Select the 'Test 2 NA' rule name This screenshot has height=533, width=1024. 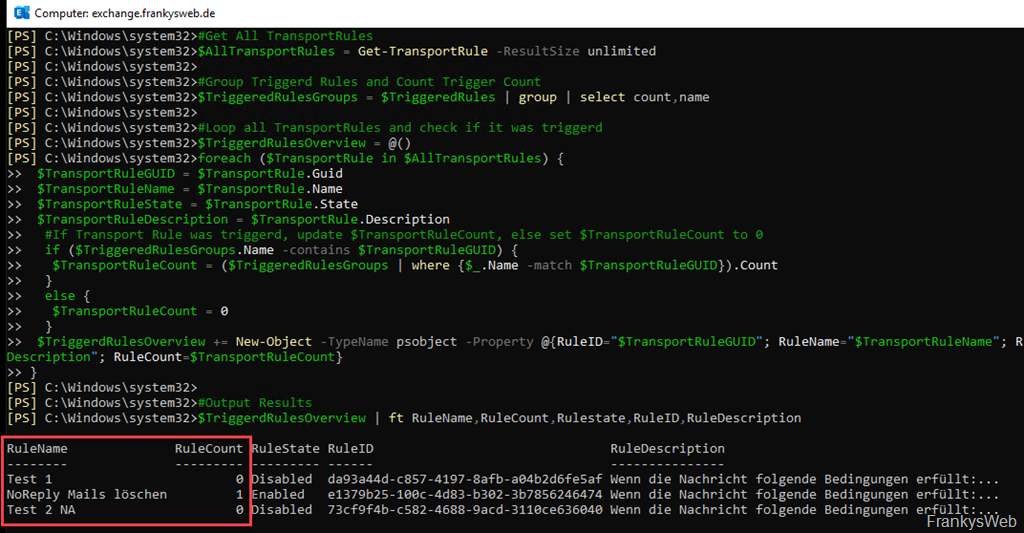[40, 509]
